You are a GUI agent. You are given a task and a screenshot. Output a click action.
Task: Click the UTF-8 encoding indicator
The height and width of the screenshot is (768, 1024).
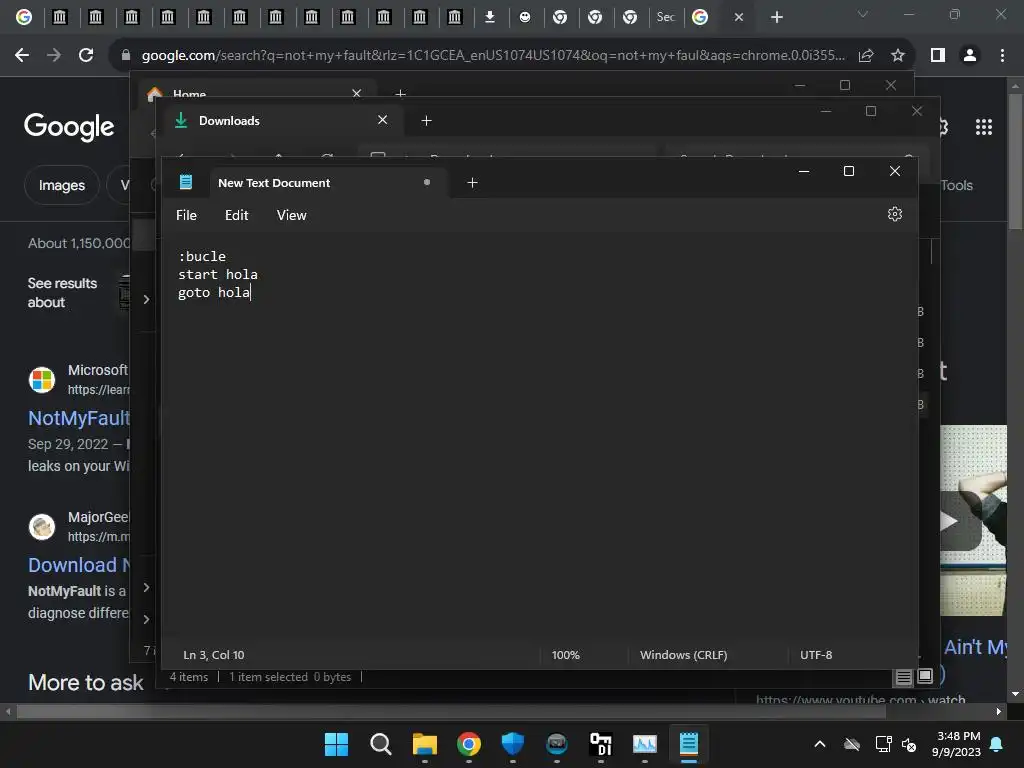[x=816, y=655]
